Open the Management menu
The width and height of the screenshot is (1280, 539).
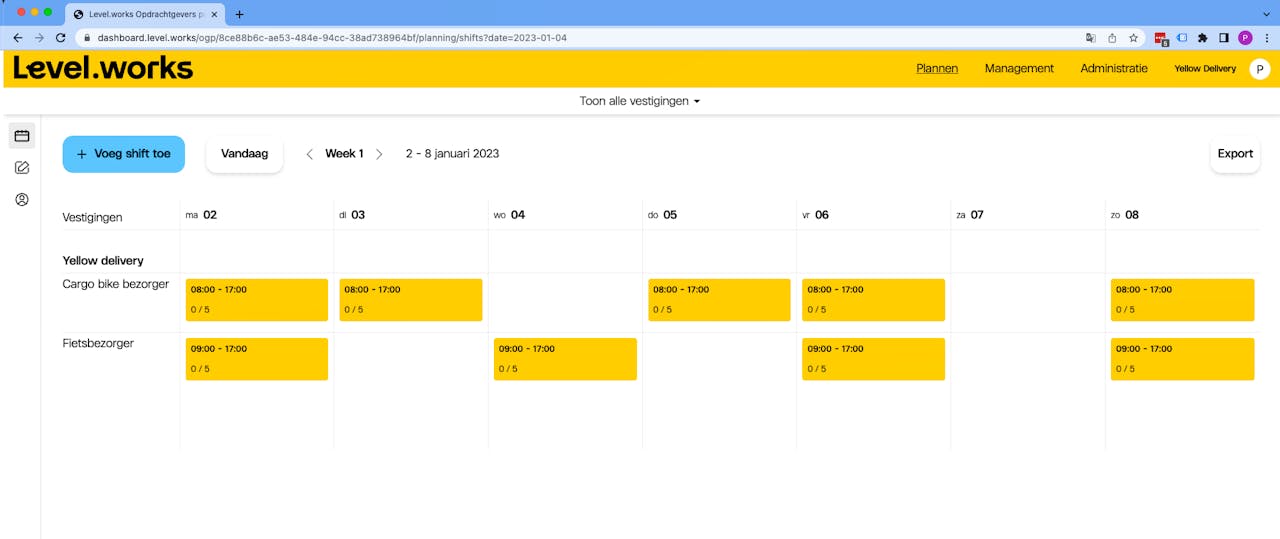(x=1019, y=69)
